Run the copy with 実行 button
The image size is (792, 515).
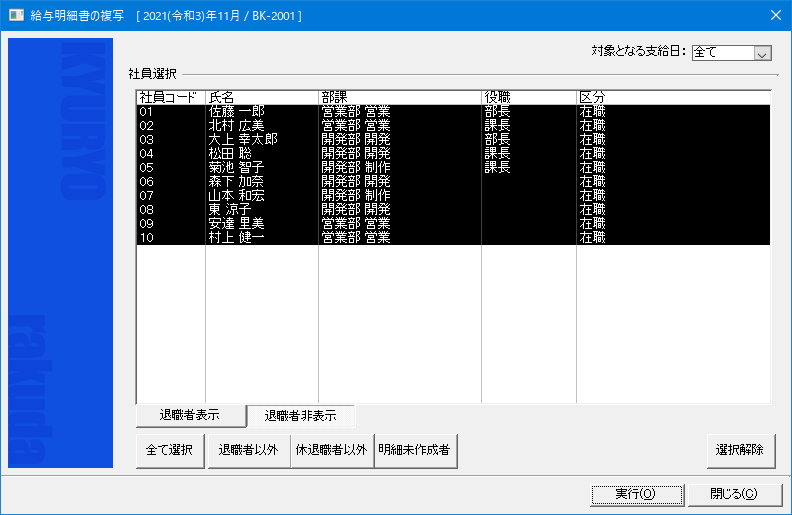click(x=635, y=494)
